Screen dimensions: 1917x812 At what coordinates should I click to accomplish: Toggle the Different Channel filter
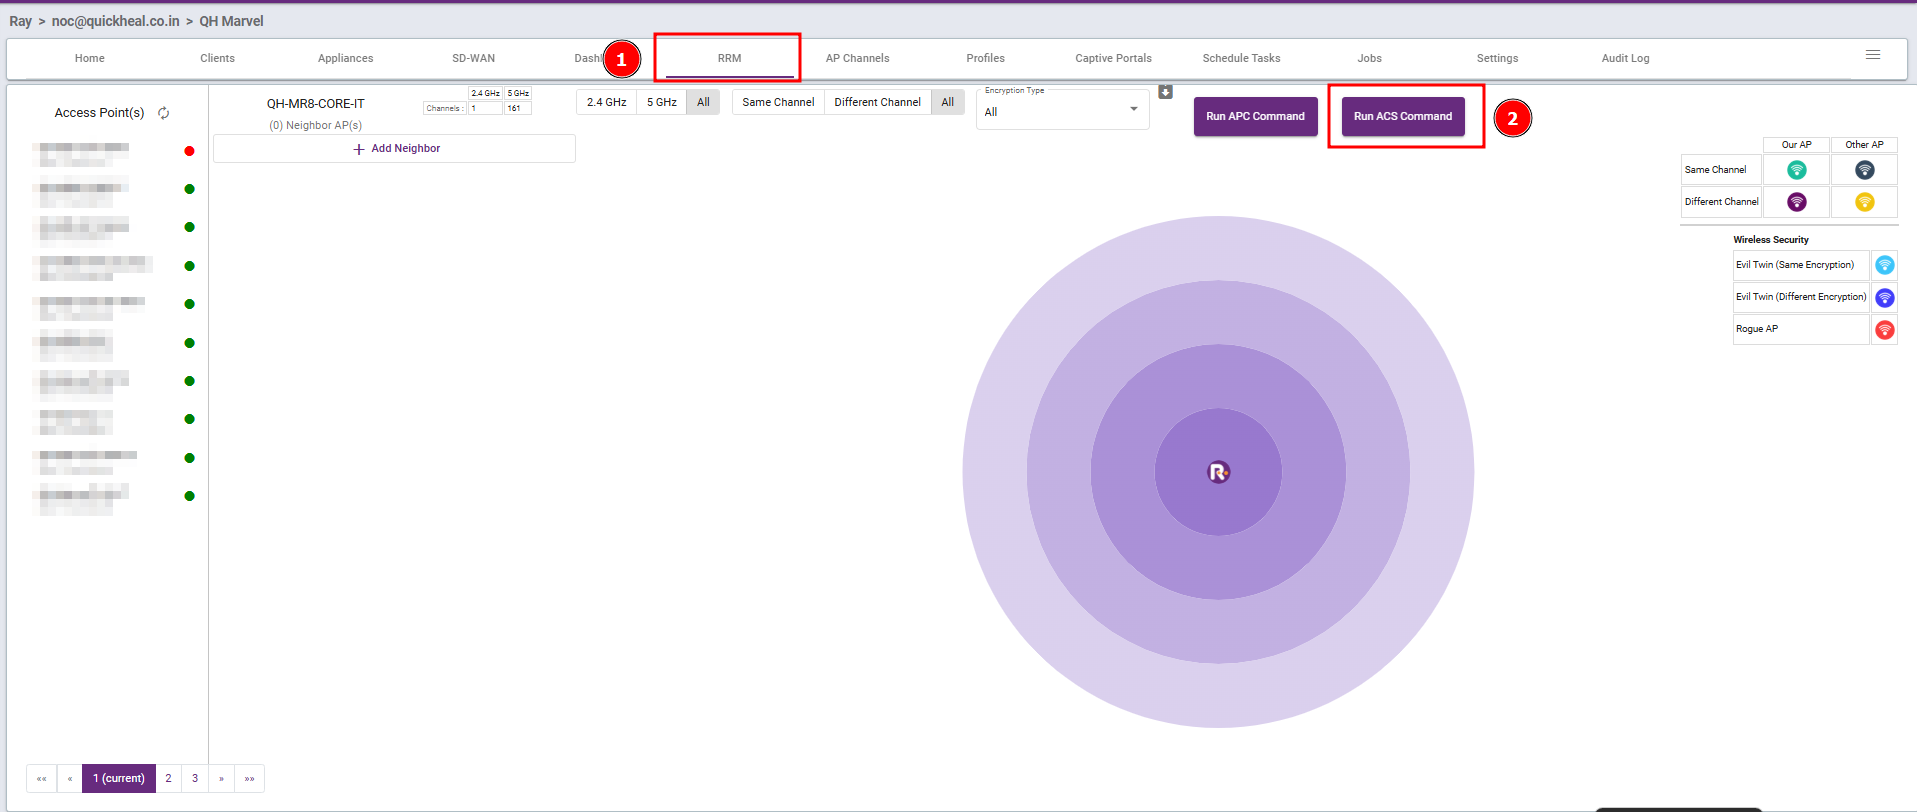click(877, 102)
